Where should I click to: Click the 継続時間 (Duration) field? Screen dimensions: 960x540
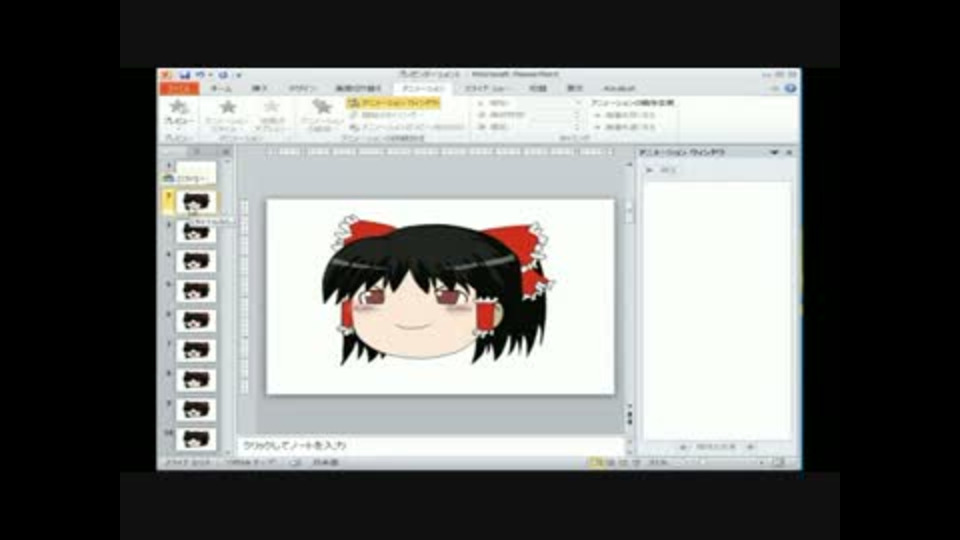[x=529, y=115]
